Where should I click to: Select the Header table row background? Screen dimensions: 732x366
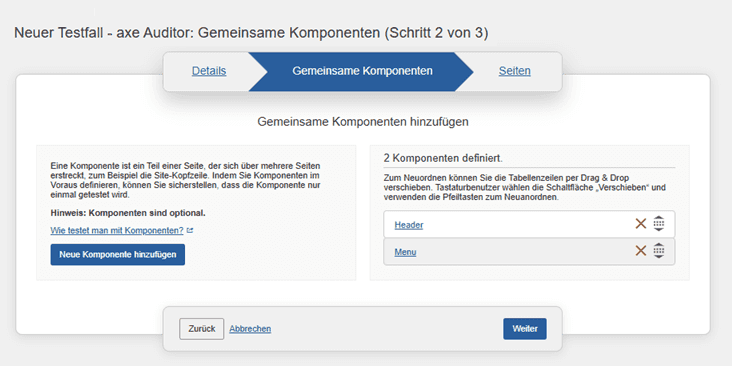click(x=529, y=224)
